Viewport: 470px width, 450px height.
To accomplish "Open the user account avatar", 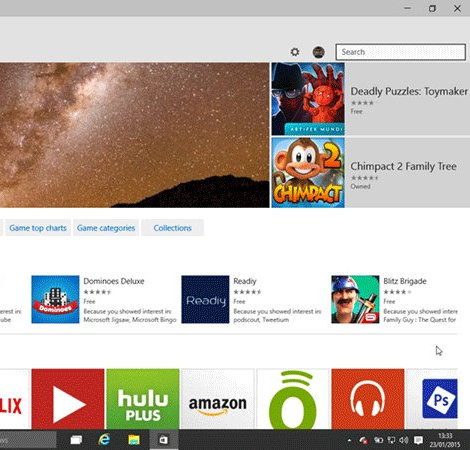I will (318, 52).
